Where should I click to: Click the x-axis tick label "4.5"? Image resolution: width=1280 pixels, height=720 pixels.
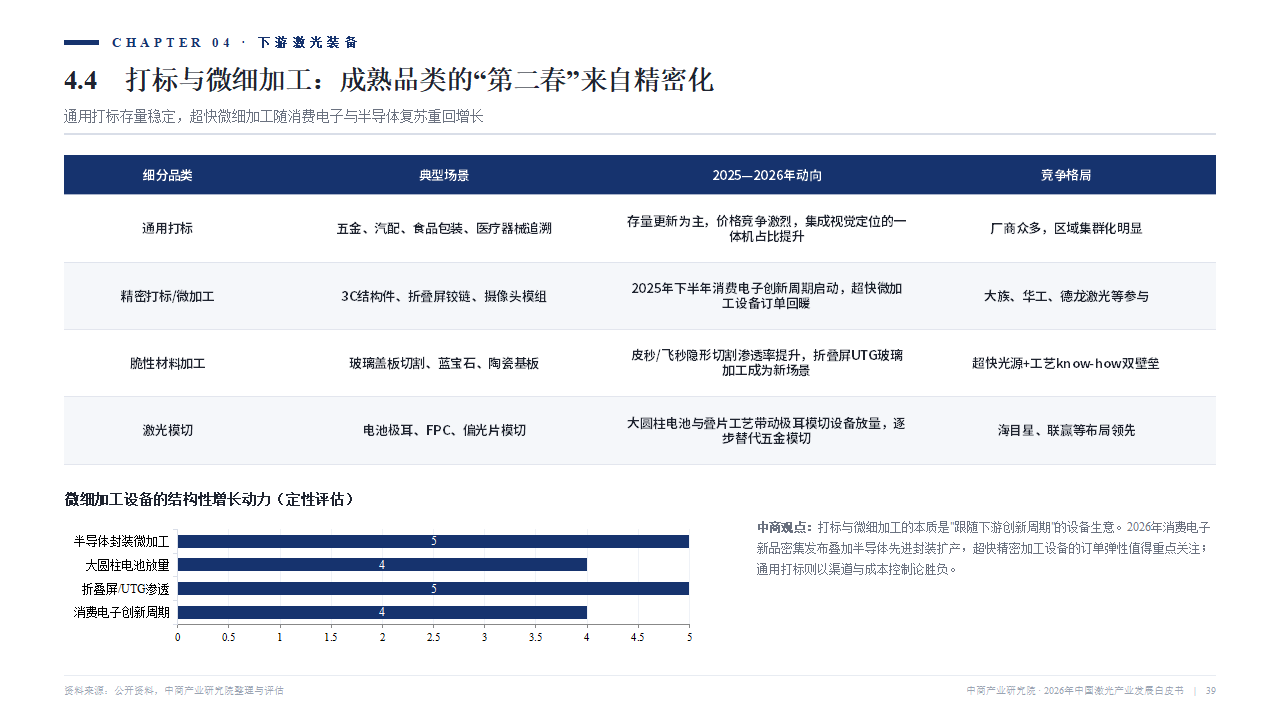[638, 637]
